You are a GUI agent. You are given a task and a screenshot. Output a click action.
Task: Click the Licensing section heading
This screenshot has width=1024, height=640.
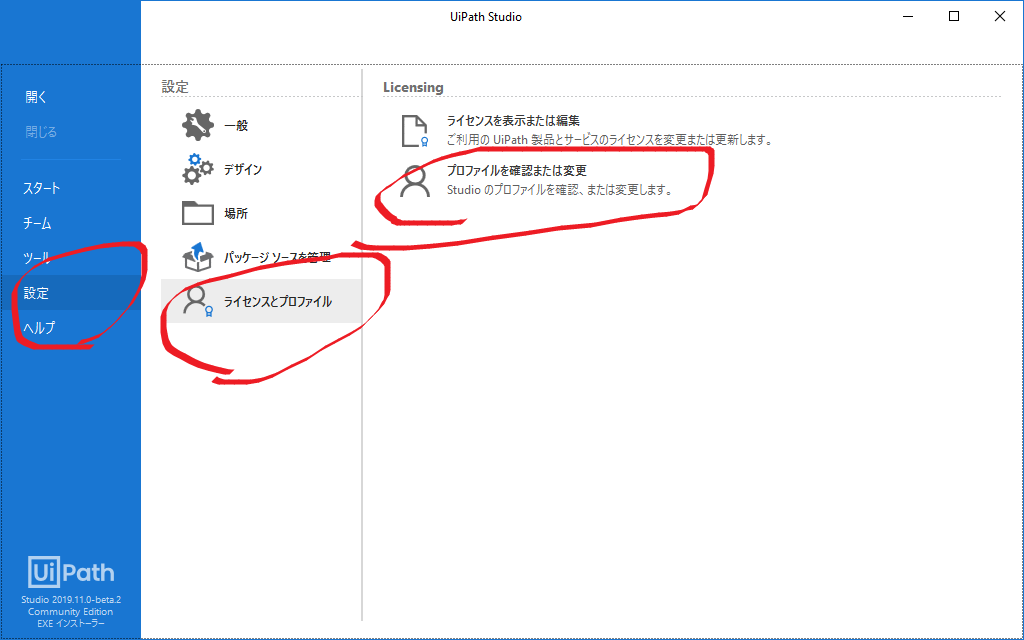pos(413,87)
